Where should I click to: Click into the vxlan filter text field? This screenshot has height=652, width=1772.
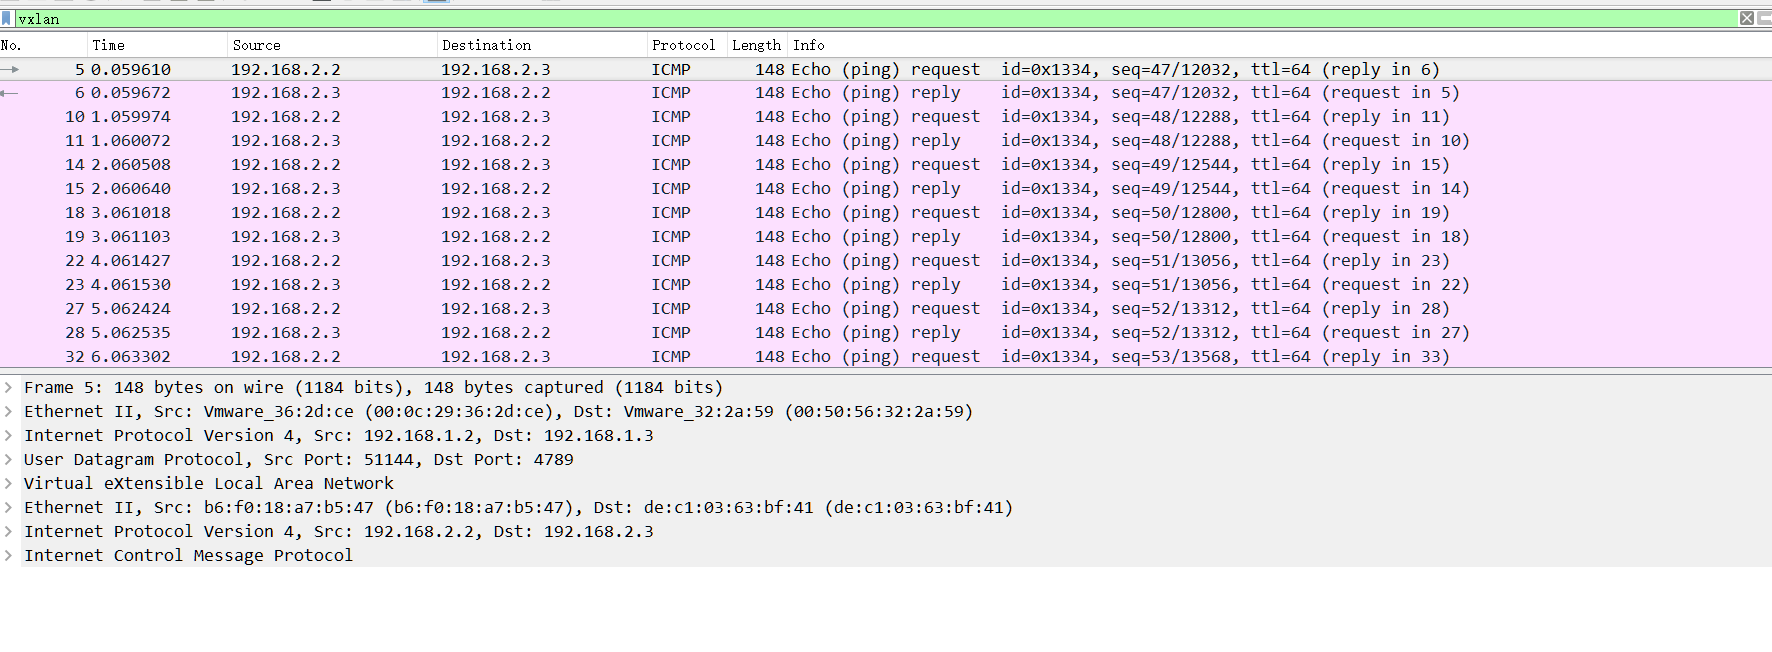click(800, 19)
